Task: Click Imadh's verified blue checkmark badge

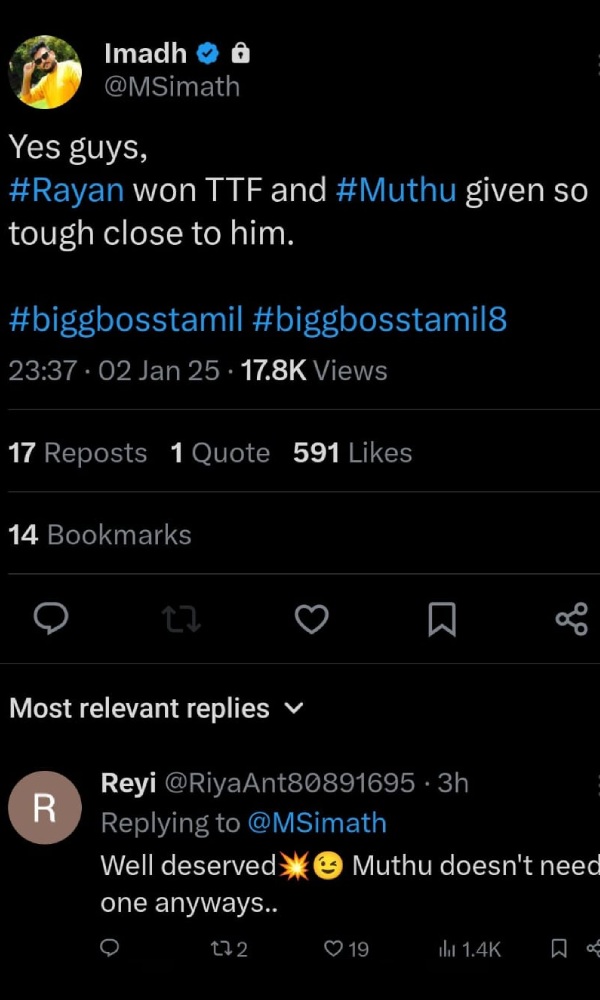Action: (207, 53)
